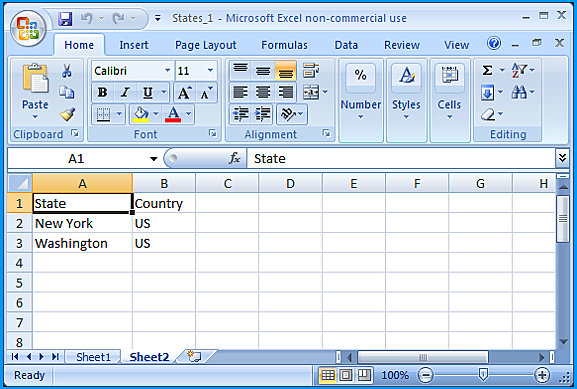Open the Alignment dialog launcher

[326, 133]
